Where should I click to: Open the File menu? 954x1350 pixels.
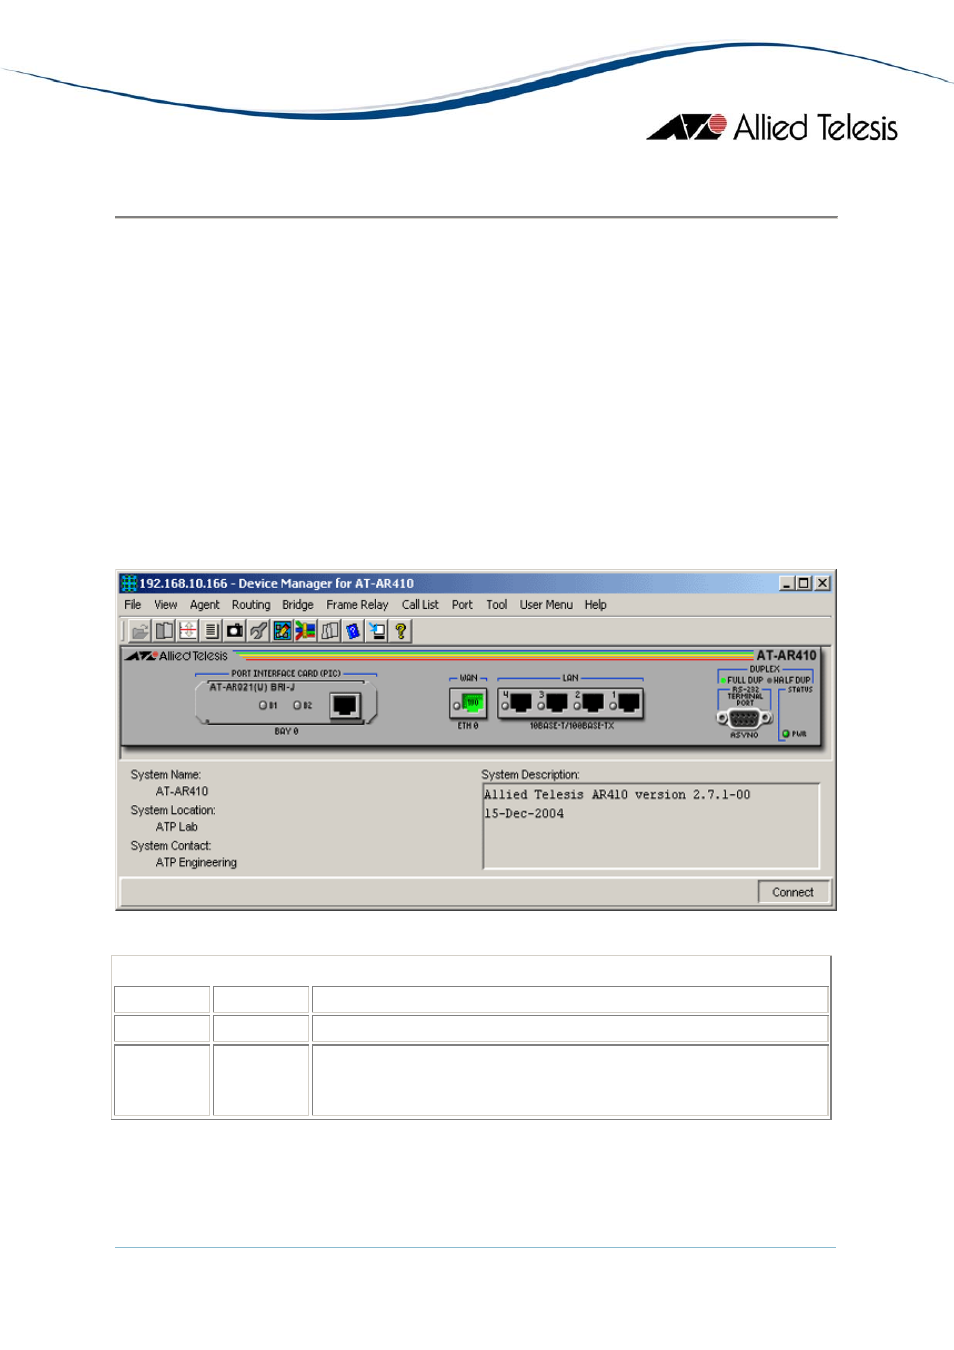point(133,605)
